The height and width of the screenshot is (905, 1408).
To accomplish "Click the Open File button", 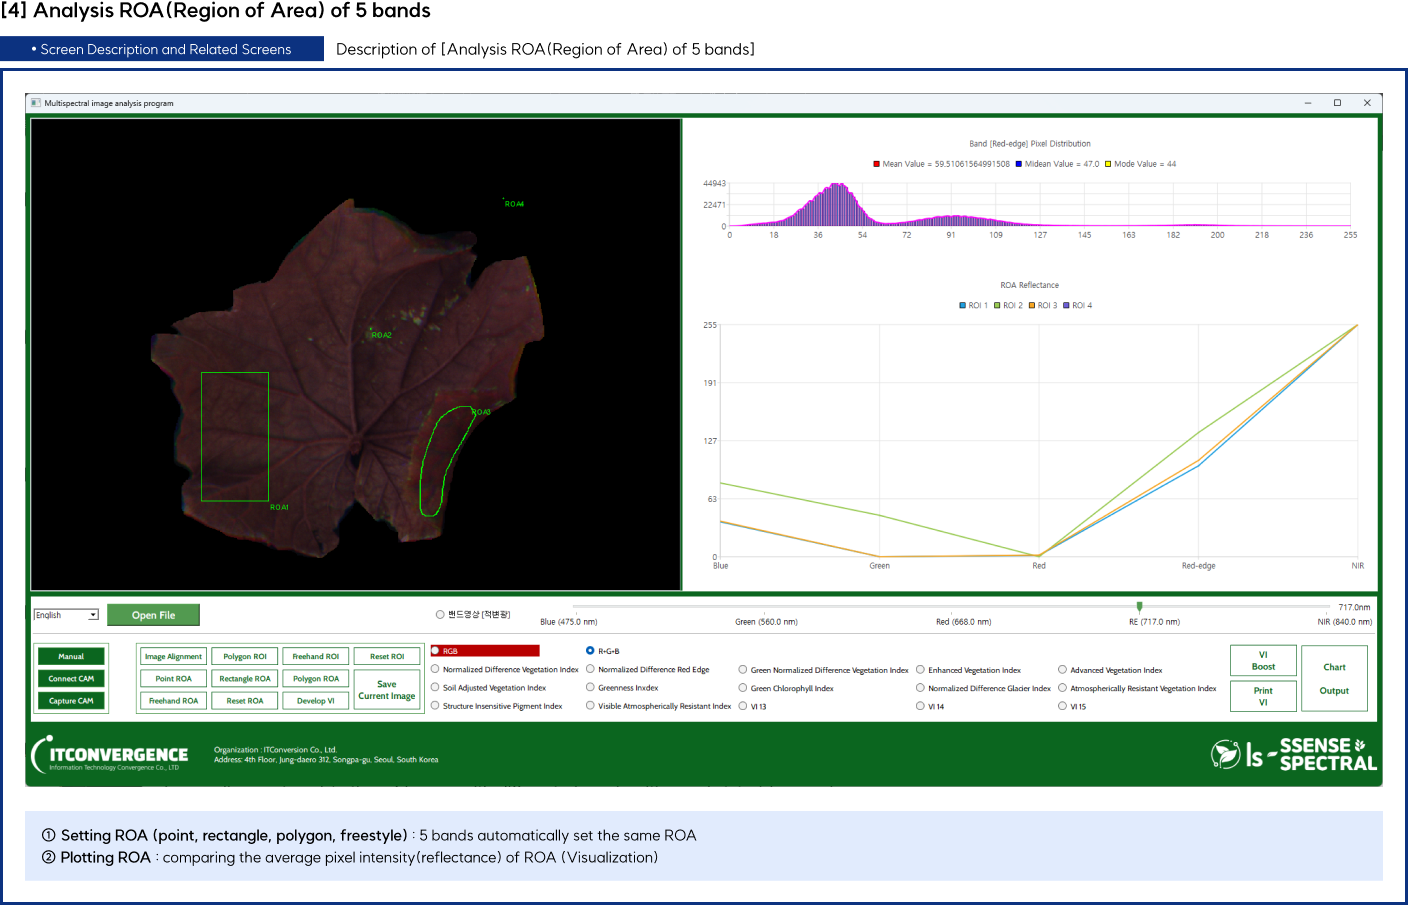I will 153,615.
